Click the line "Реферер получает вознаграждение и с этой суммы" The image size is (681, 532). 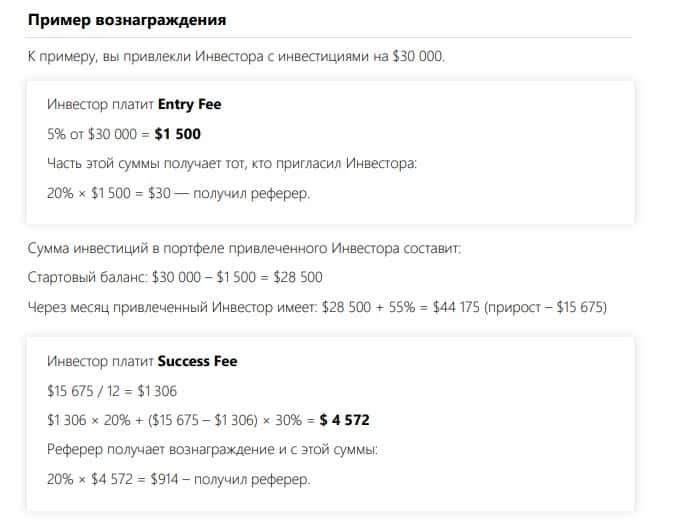[x=212, y=449]
